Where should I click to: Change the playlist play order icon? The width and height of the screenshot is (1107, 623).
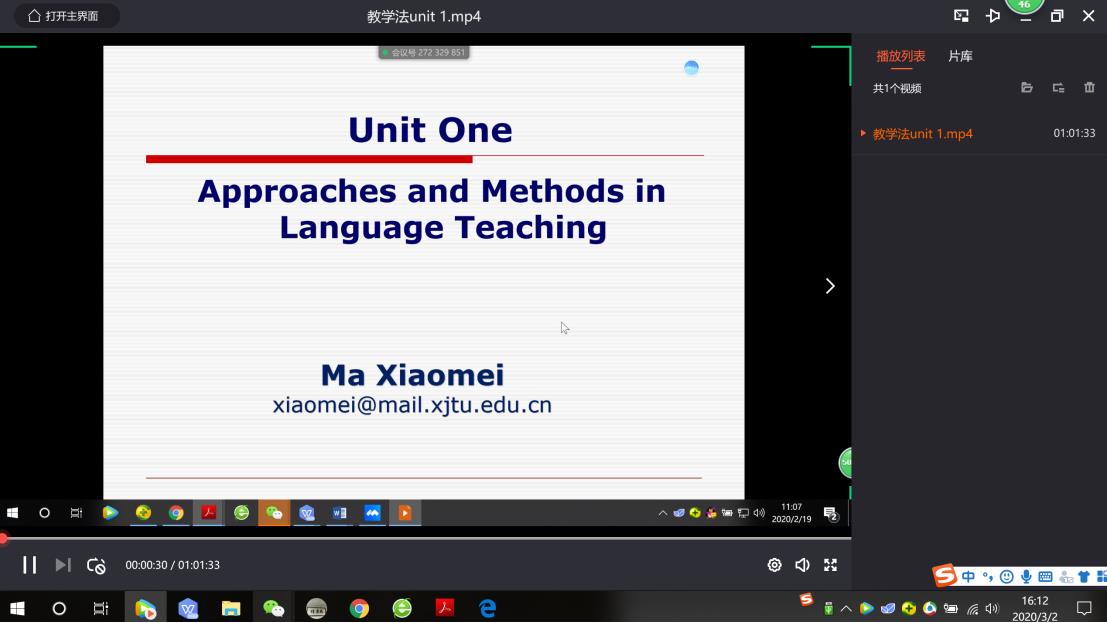pos(1058,88)
